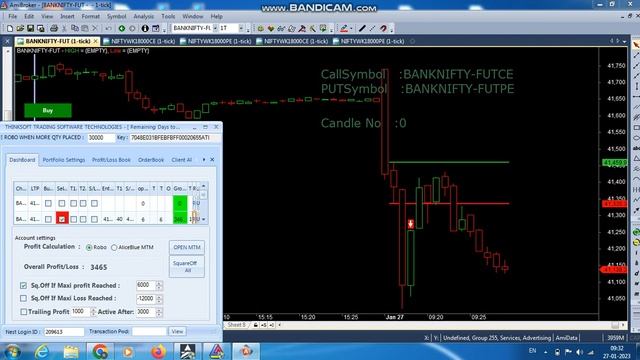This screenshot has height=360, width=640.
Task: Click the View button near Transaction Pwd
Action: [x=177, y=331]
